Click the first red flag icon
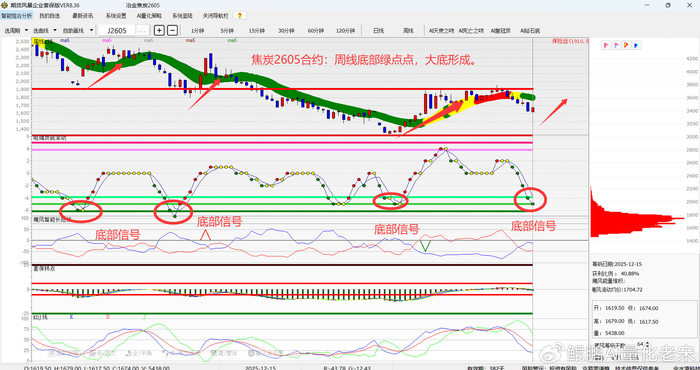 pos(606,45)
